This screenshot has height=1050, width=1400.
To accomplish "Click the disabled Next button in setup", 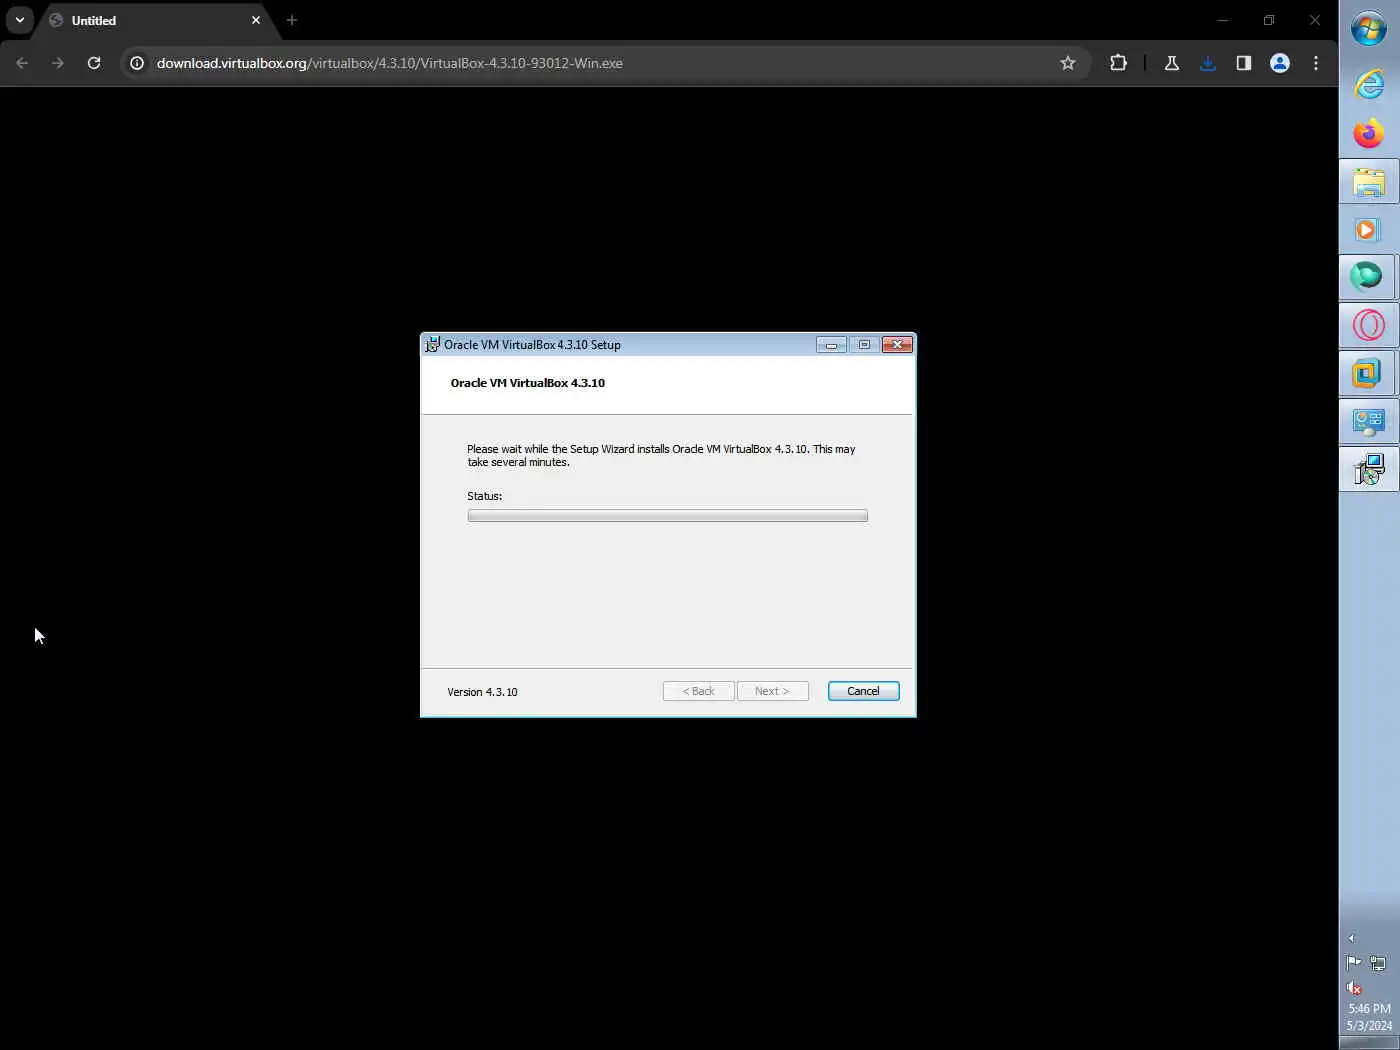I will click(x=772, y=691).
